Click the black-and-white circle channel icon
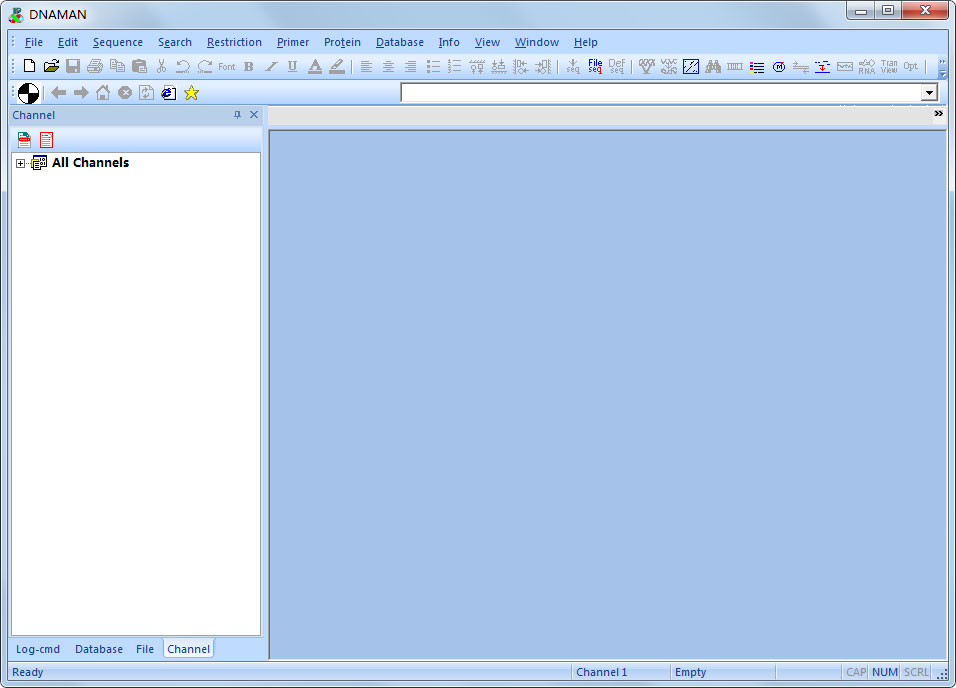956x688 pixels. tap(28, 93)
